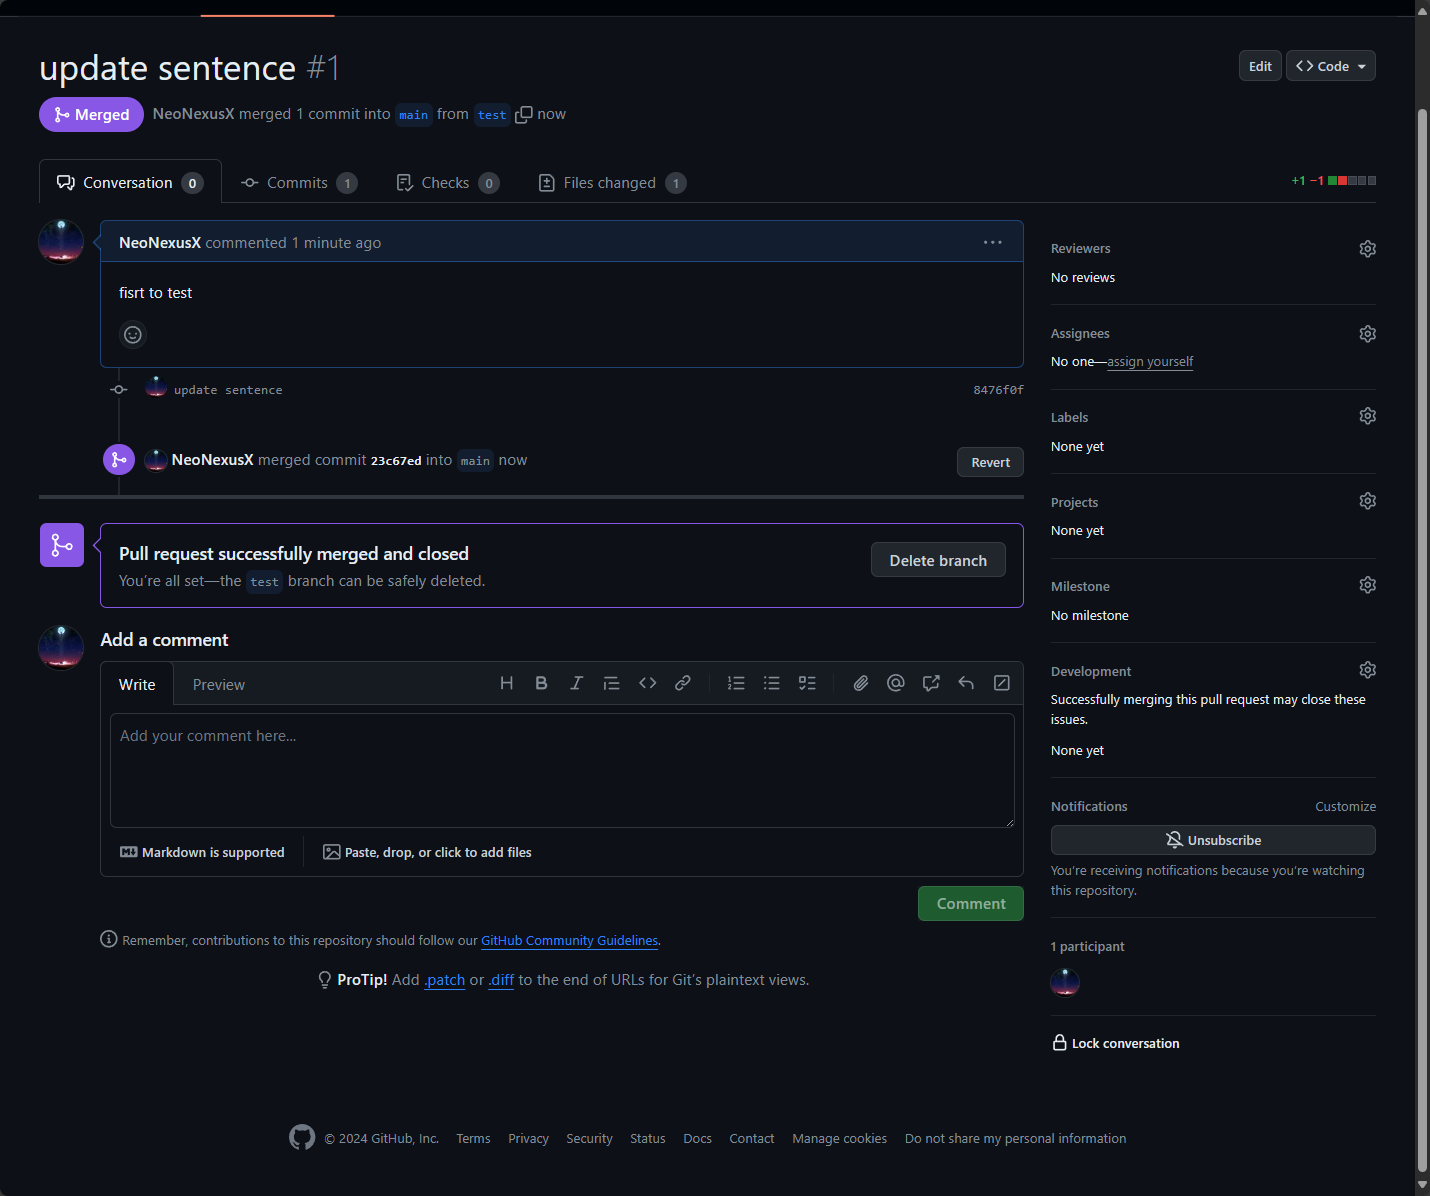Image resolution: width=1430 pixels, height=1196 pixels.
Task: Click the NeoNexusX avatar beside the comment
Action: [x=61, y=242]
